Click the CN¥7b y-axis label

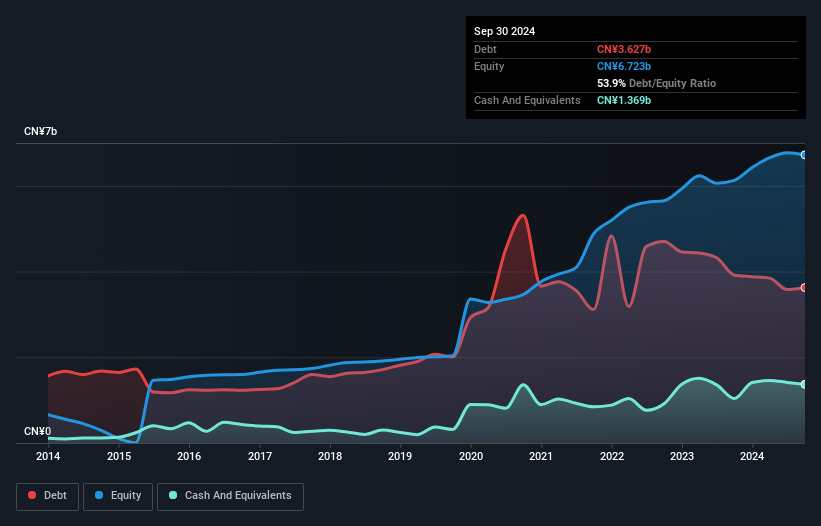click(x=41, y=132)
